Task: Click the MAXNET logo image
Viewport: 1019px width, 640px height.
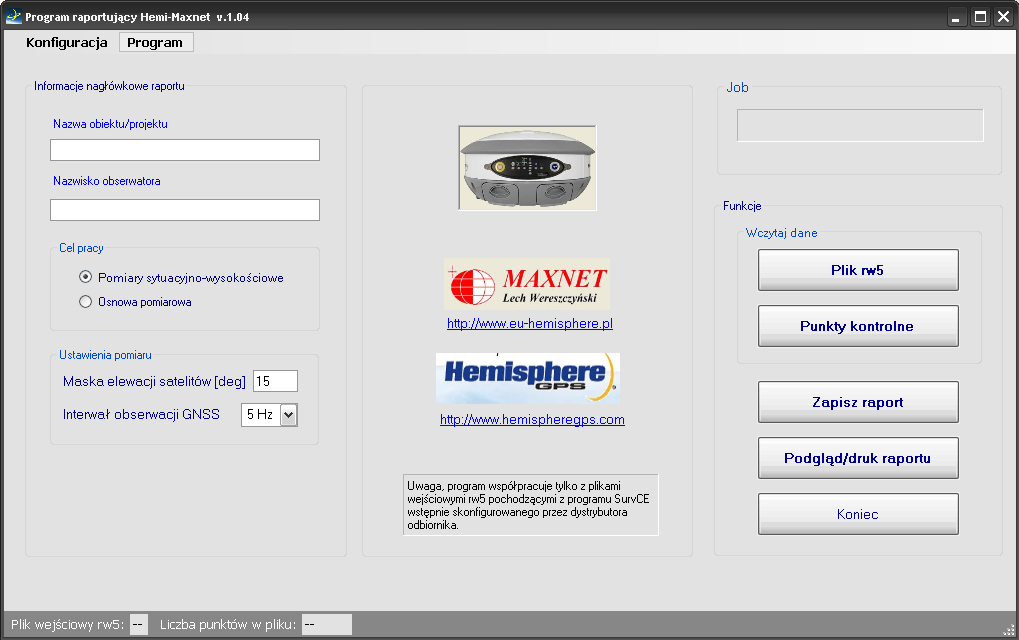Action: (527, 284)
